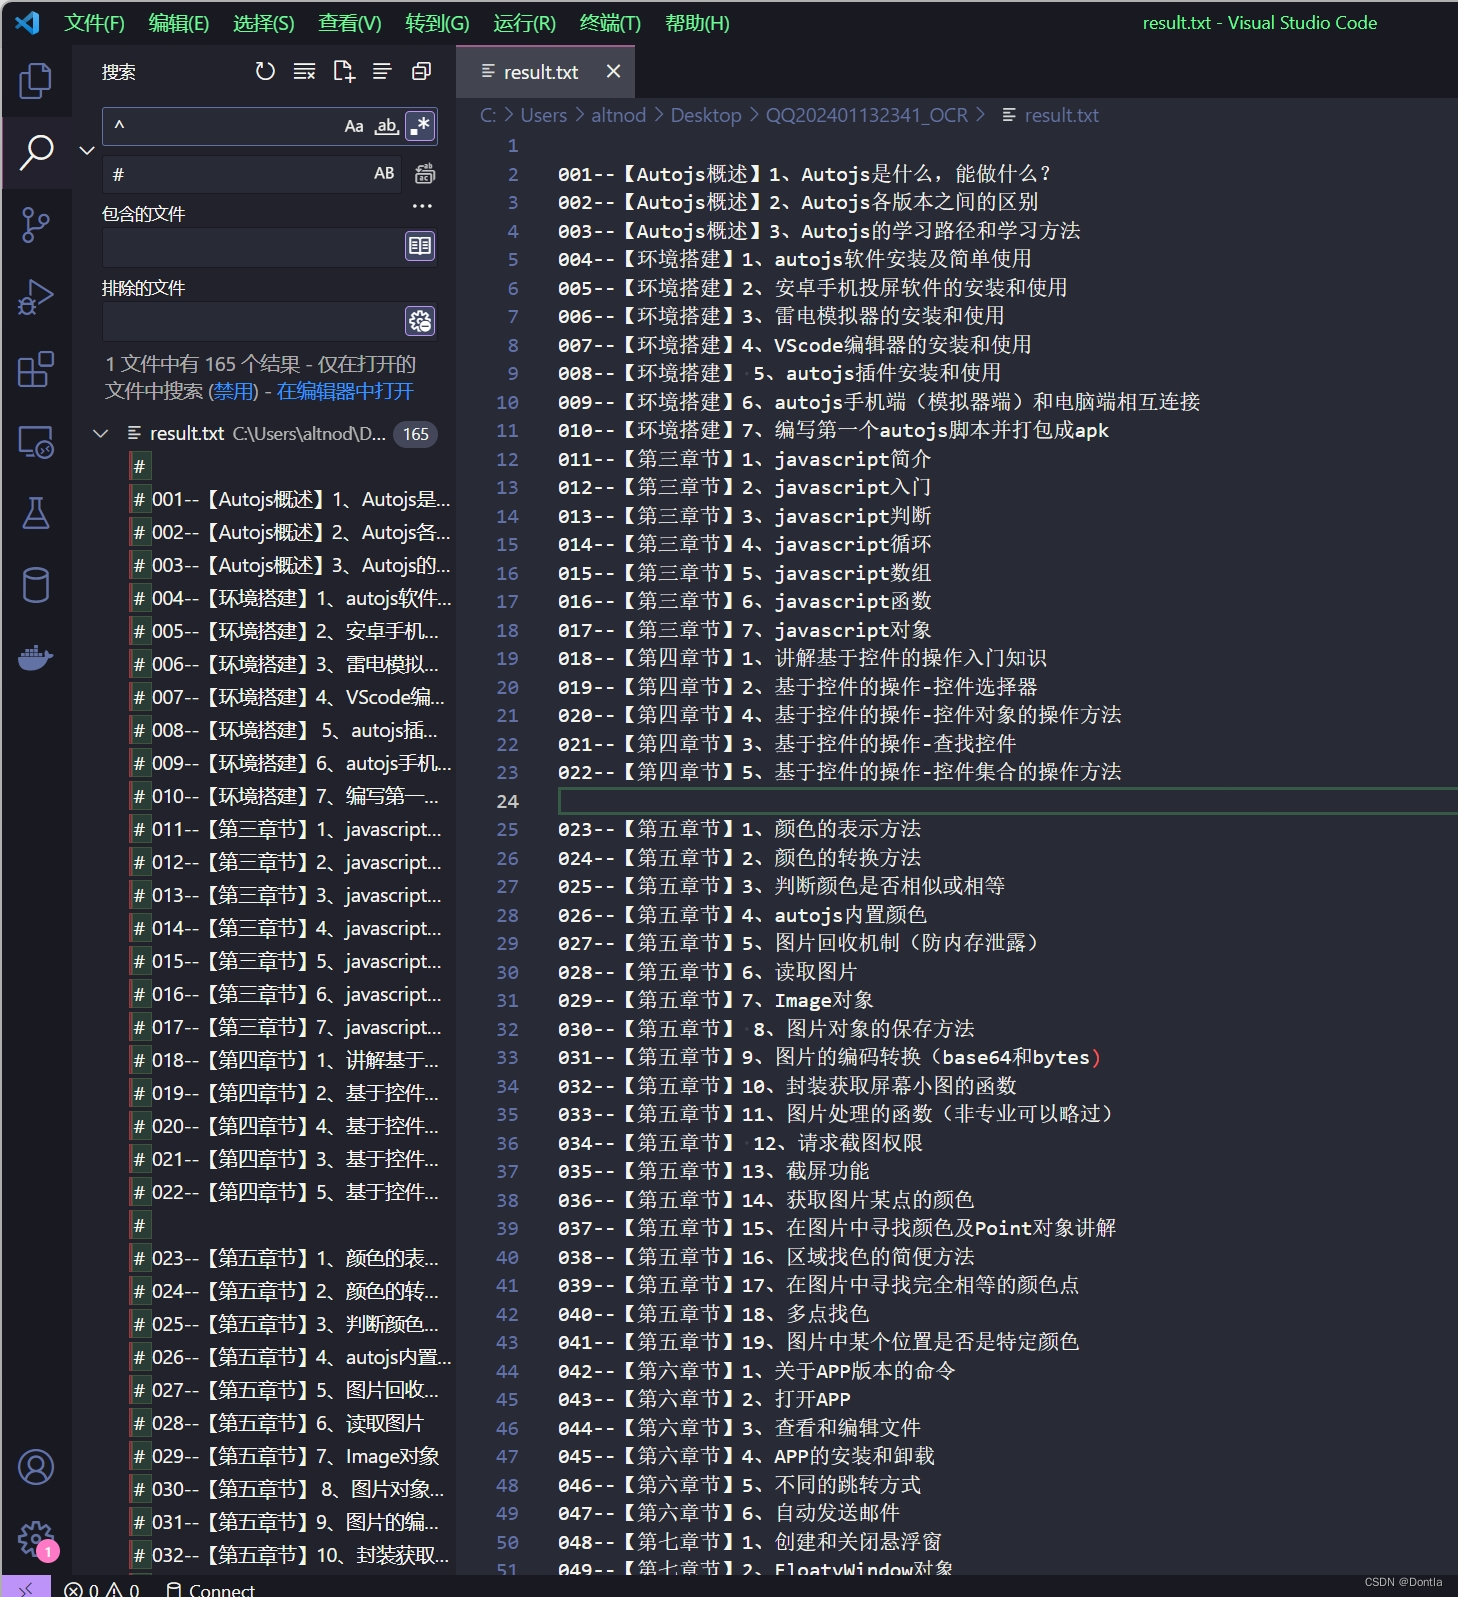Toggle Match Whole Word in search
The width and height of the screenshot is (1458, 1597).
[387, 126]
